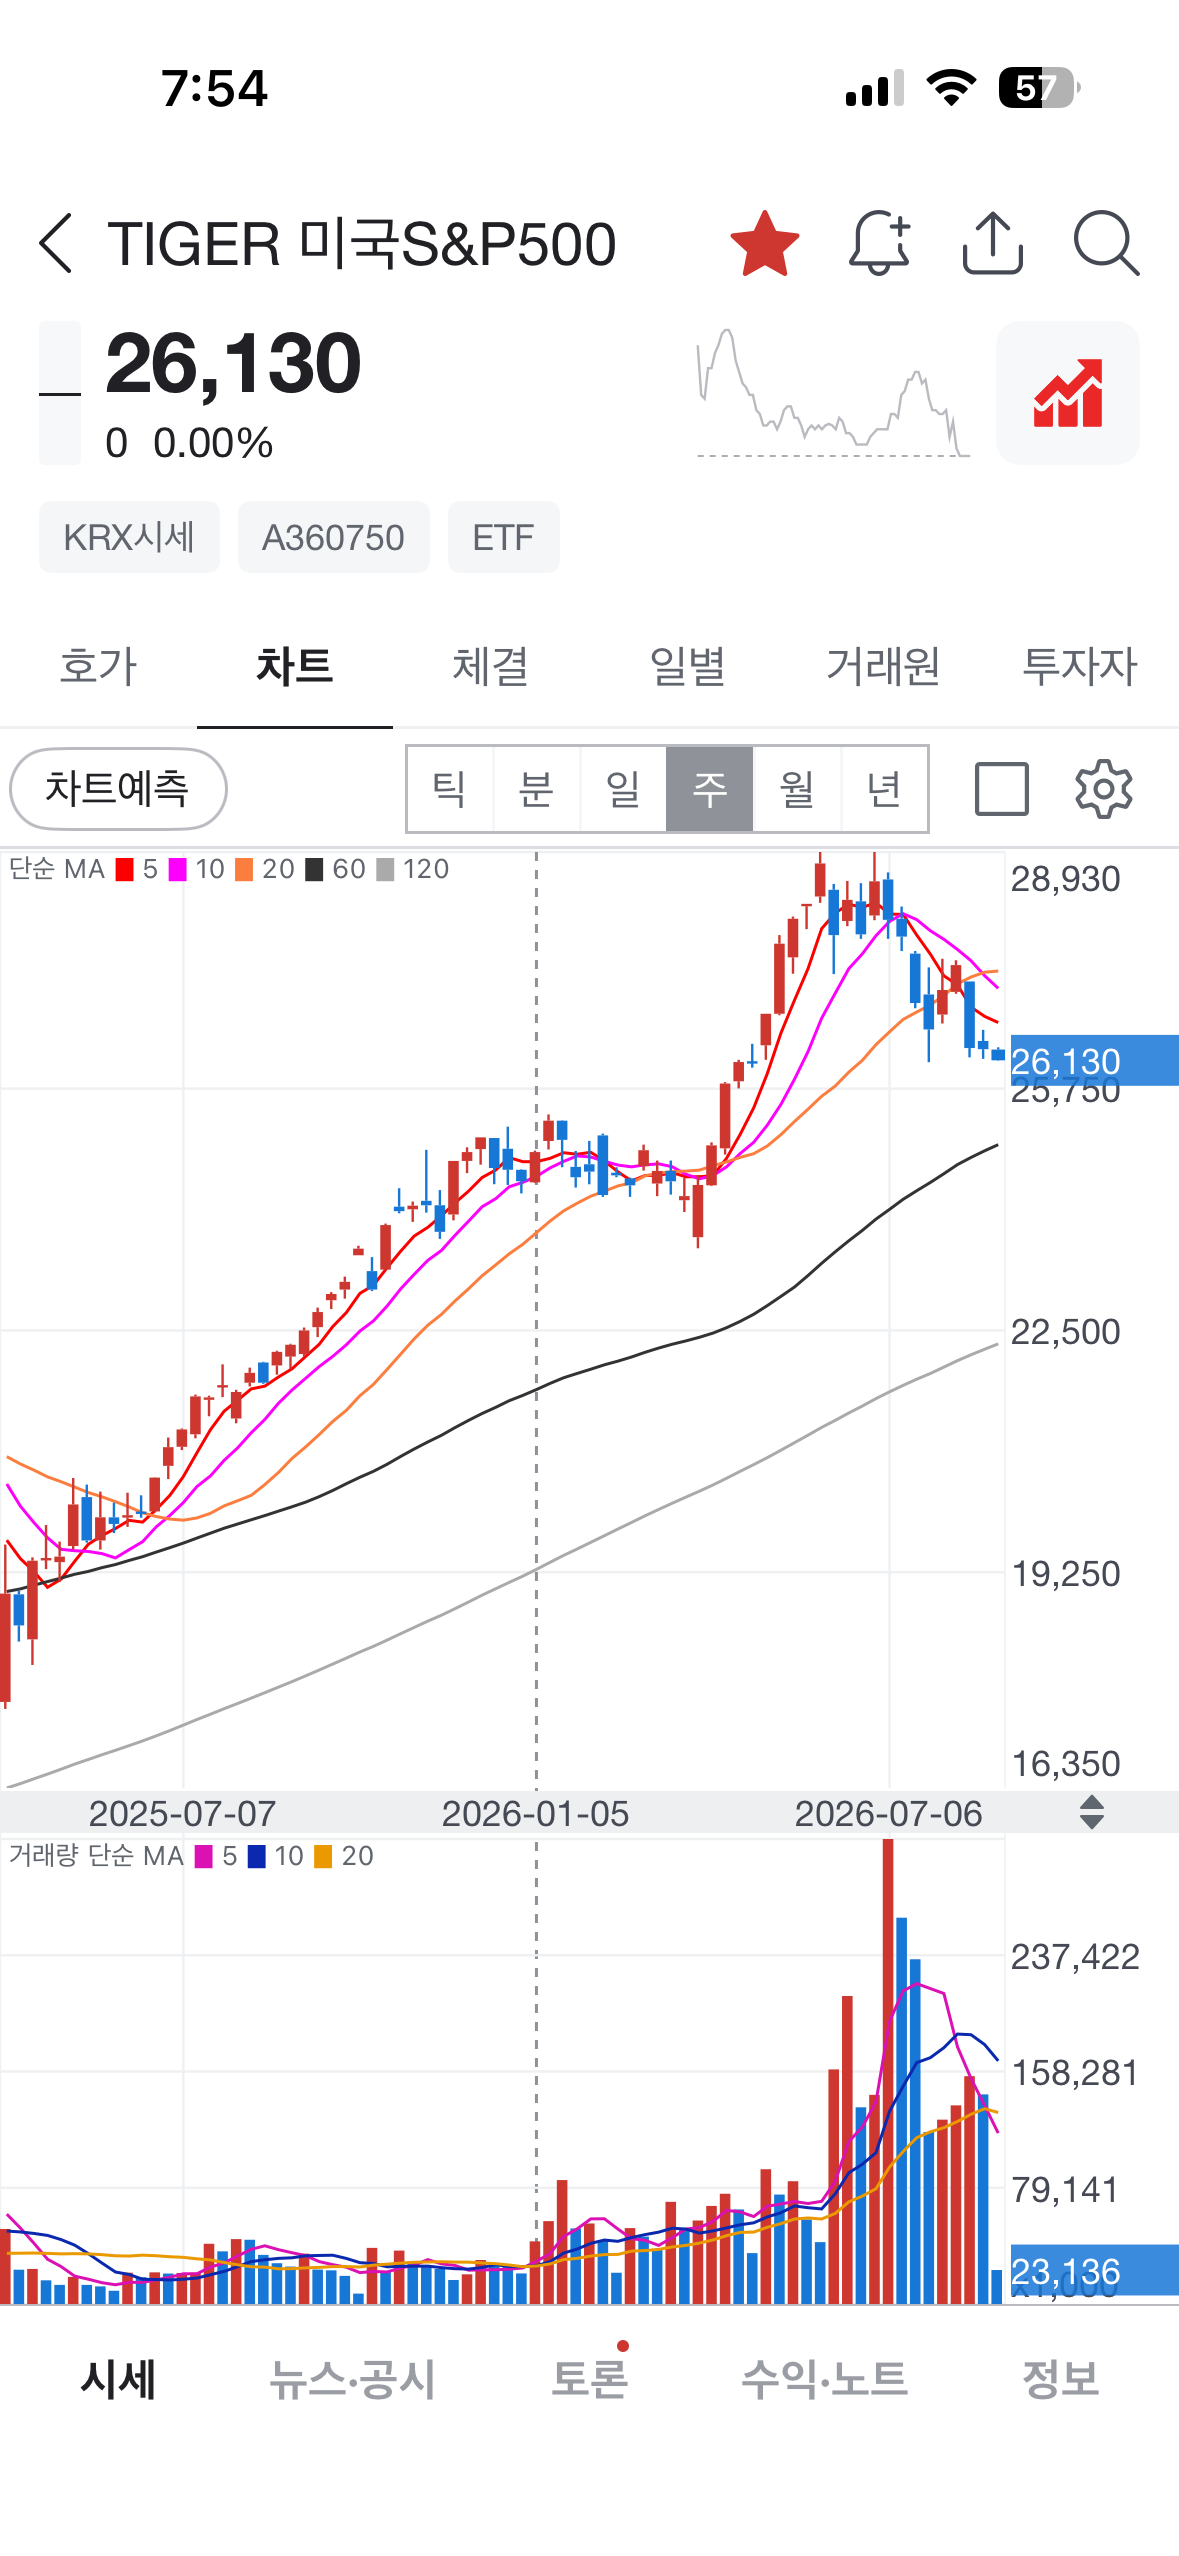Select the 시세 bottom tab

118,2379
